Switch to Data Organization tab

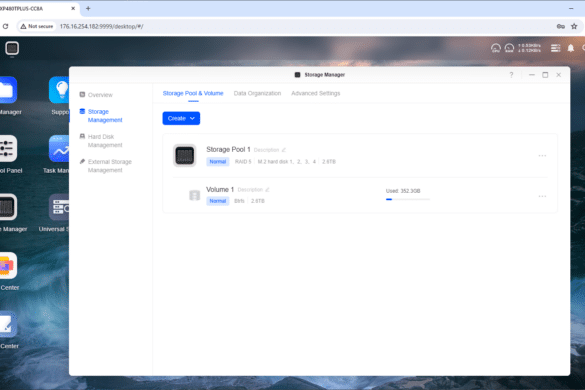click(257, 93)
